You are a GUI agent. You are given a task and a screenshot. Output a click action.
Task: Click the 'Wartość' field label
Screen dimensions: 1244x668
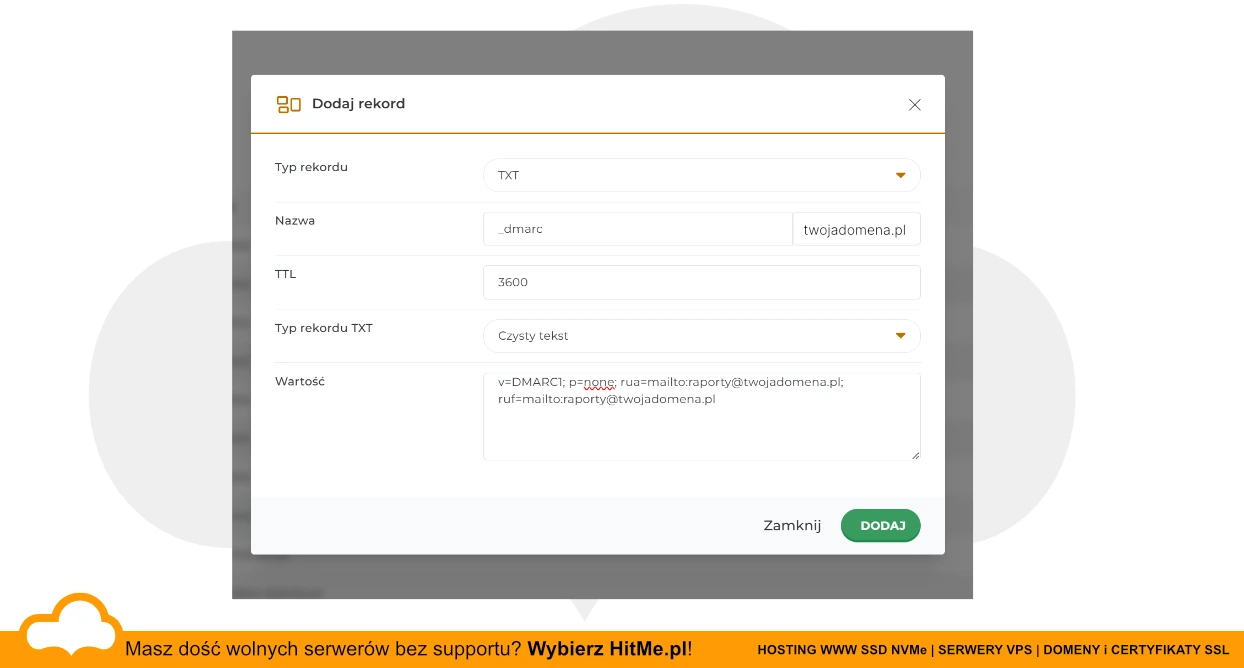click(x=300, y=381)
